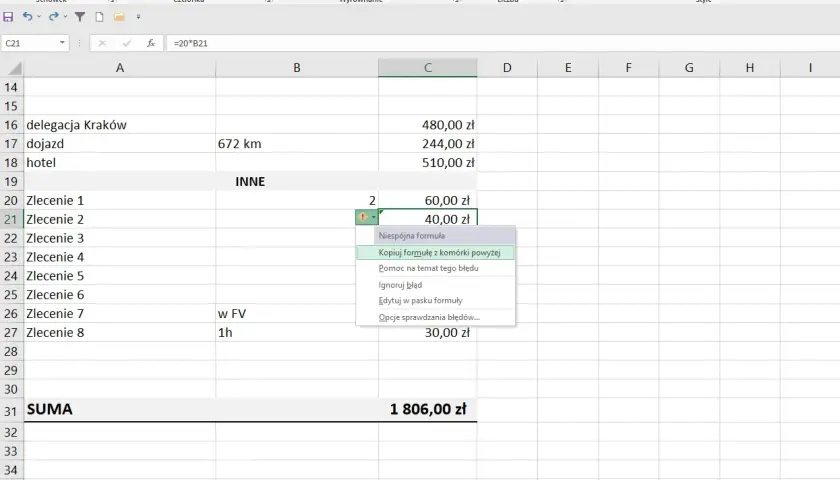Open the undo history dropdown arrow

click(39, 17)
